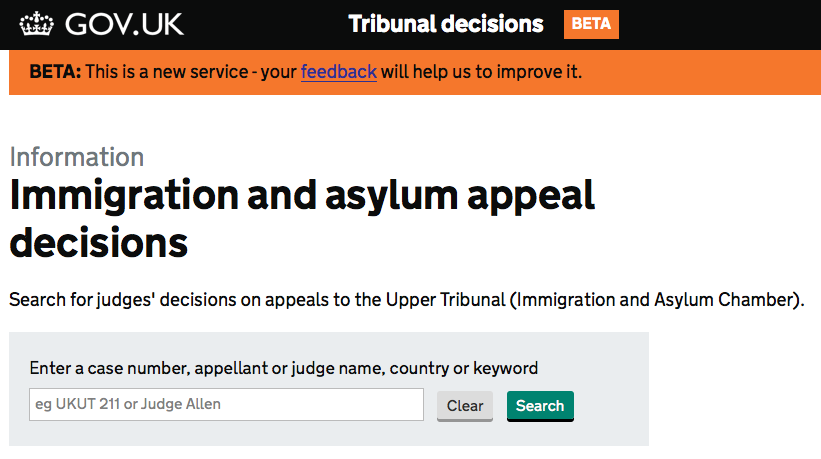Click 'will help us to improve it' banner text
The width and height of the screenshot is (821, 459).
(481, 72)
